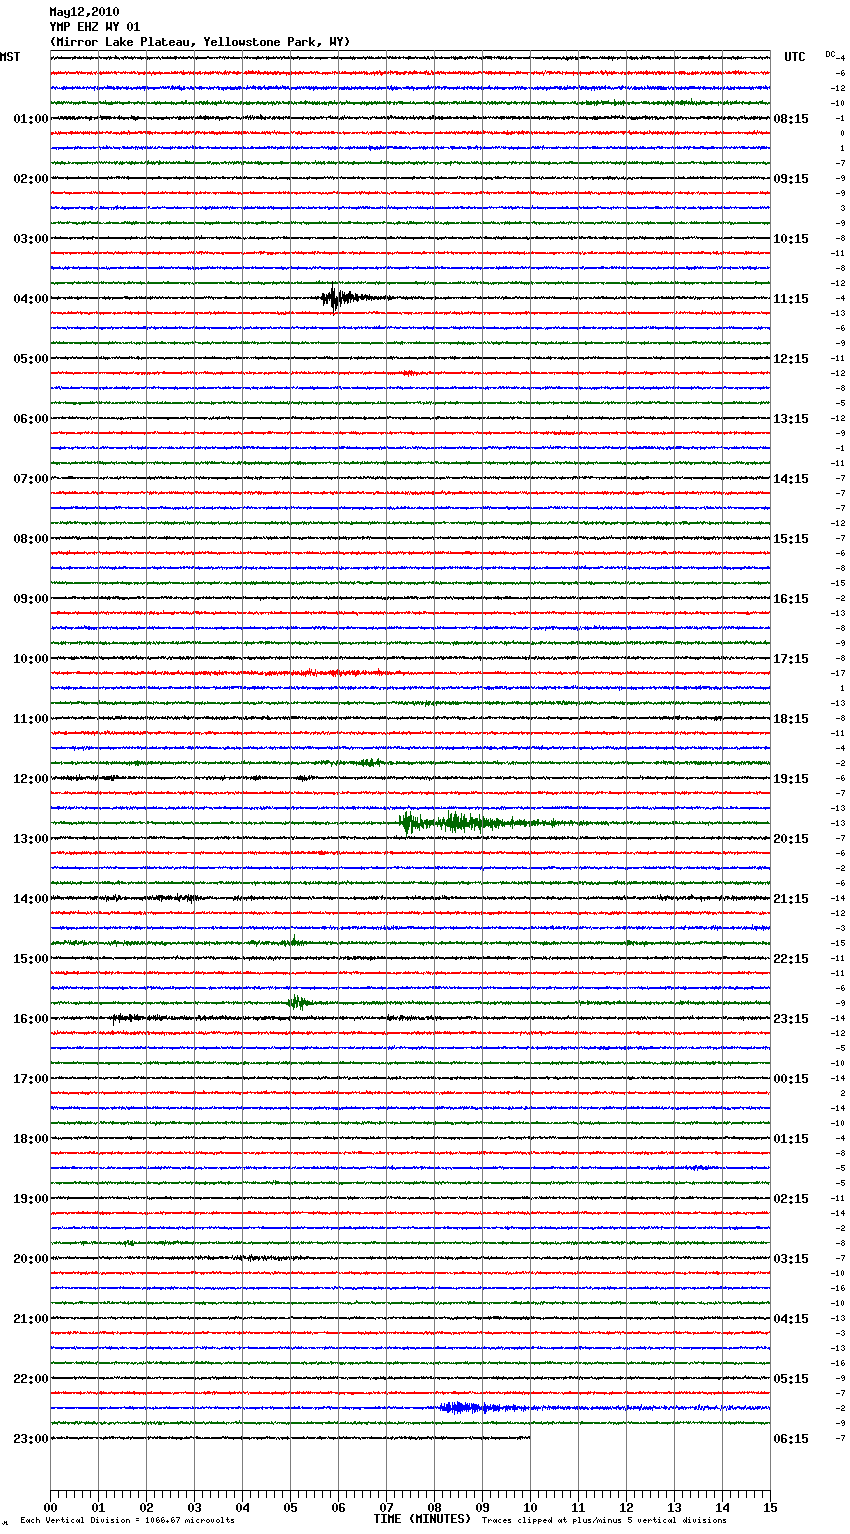The width and height of the screenshot is (850, 1534).
Task: Select the 22:00 MST time label
Action: 30,1379
